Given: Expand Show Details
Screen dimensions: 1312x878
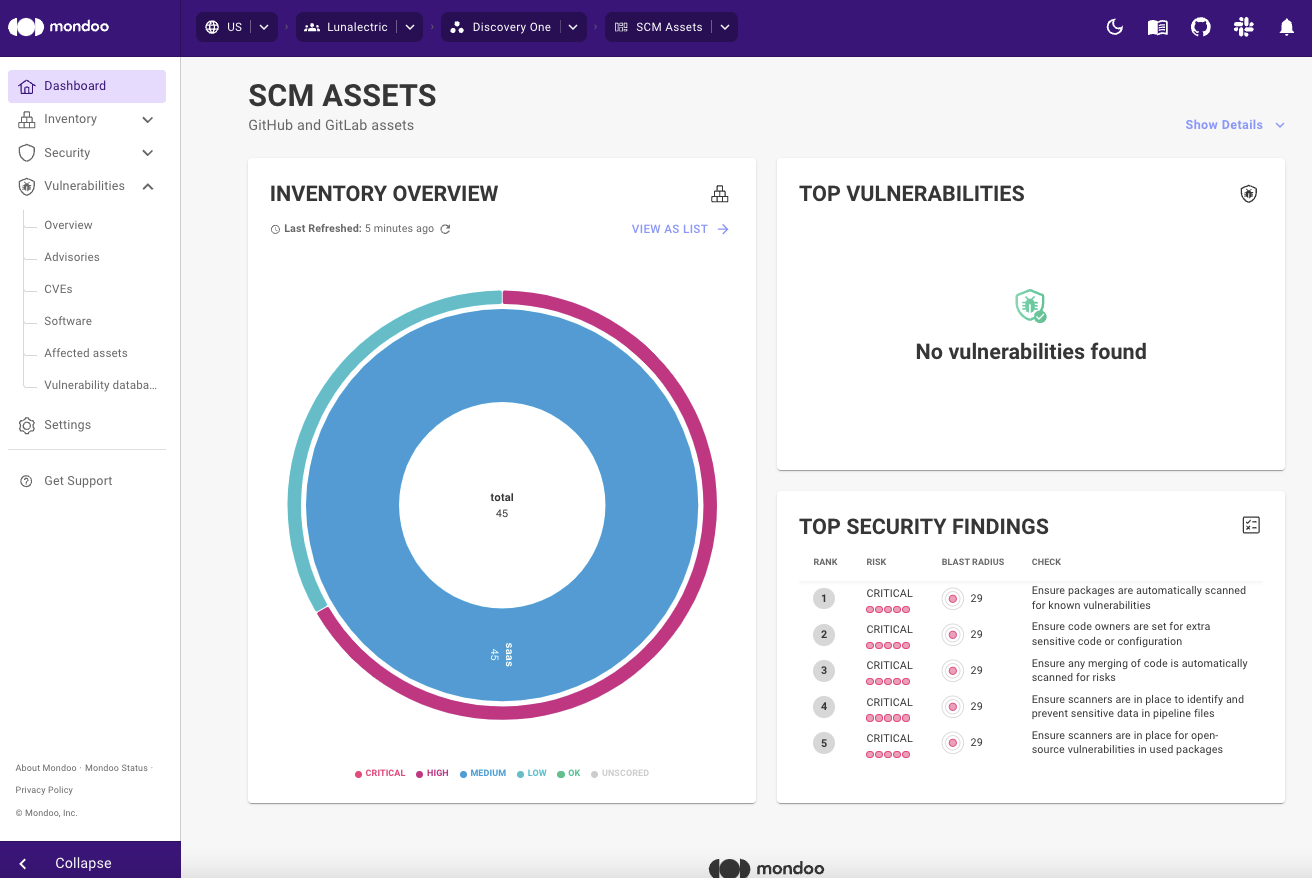Looking at the screenshot, I should pyautogui.click(x=1234, y=125).
